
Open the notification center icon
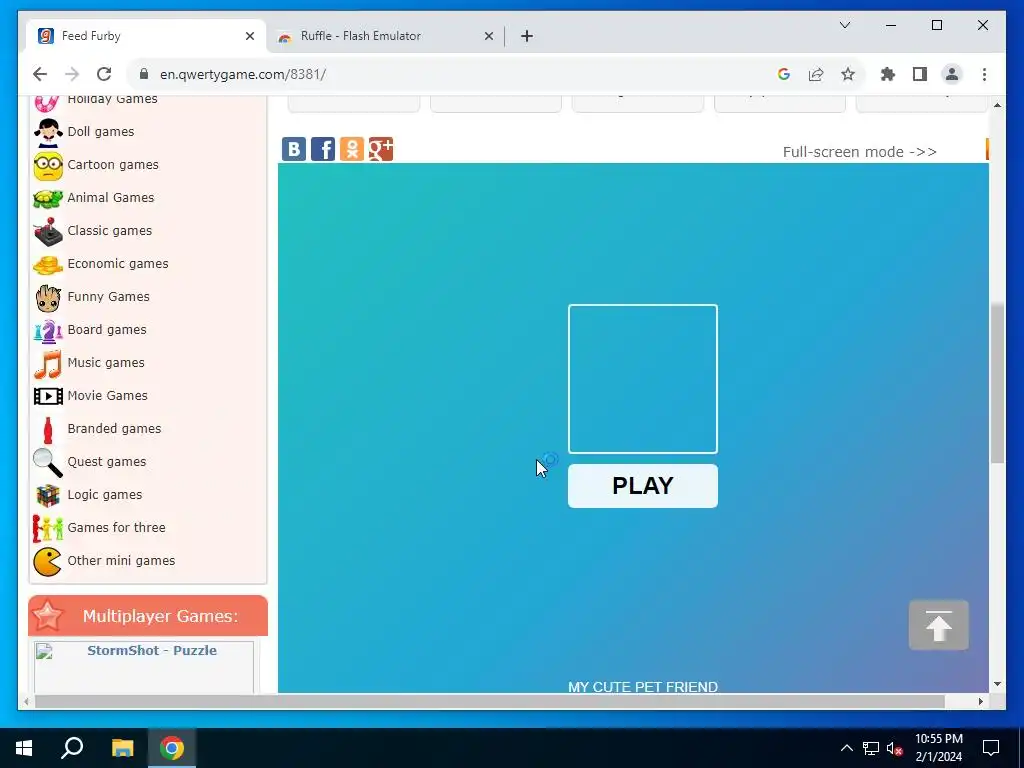click(991, 748)
